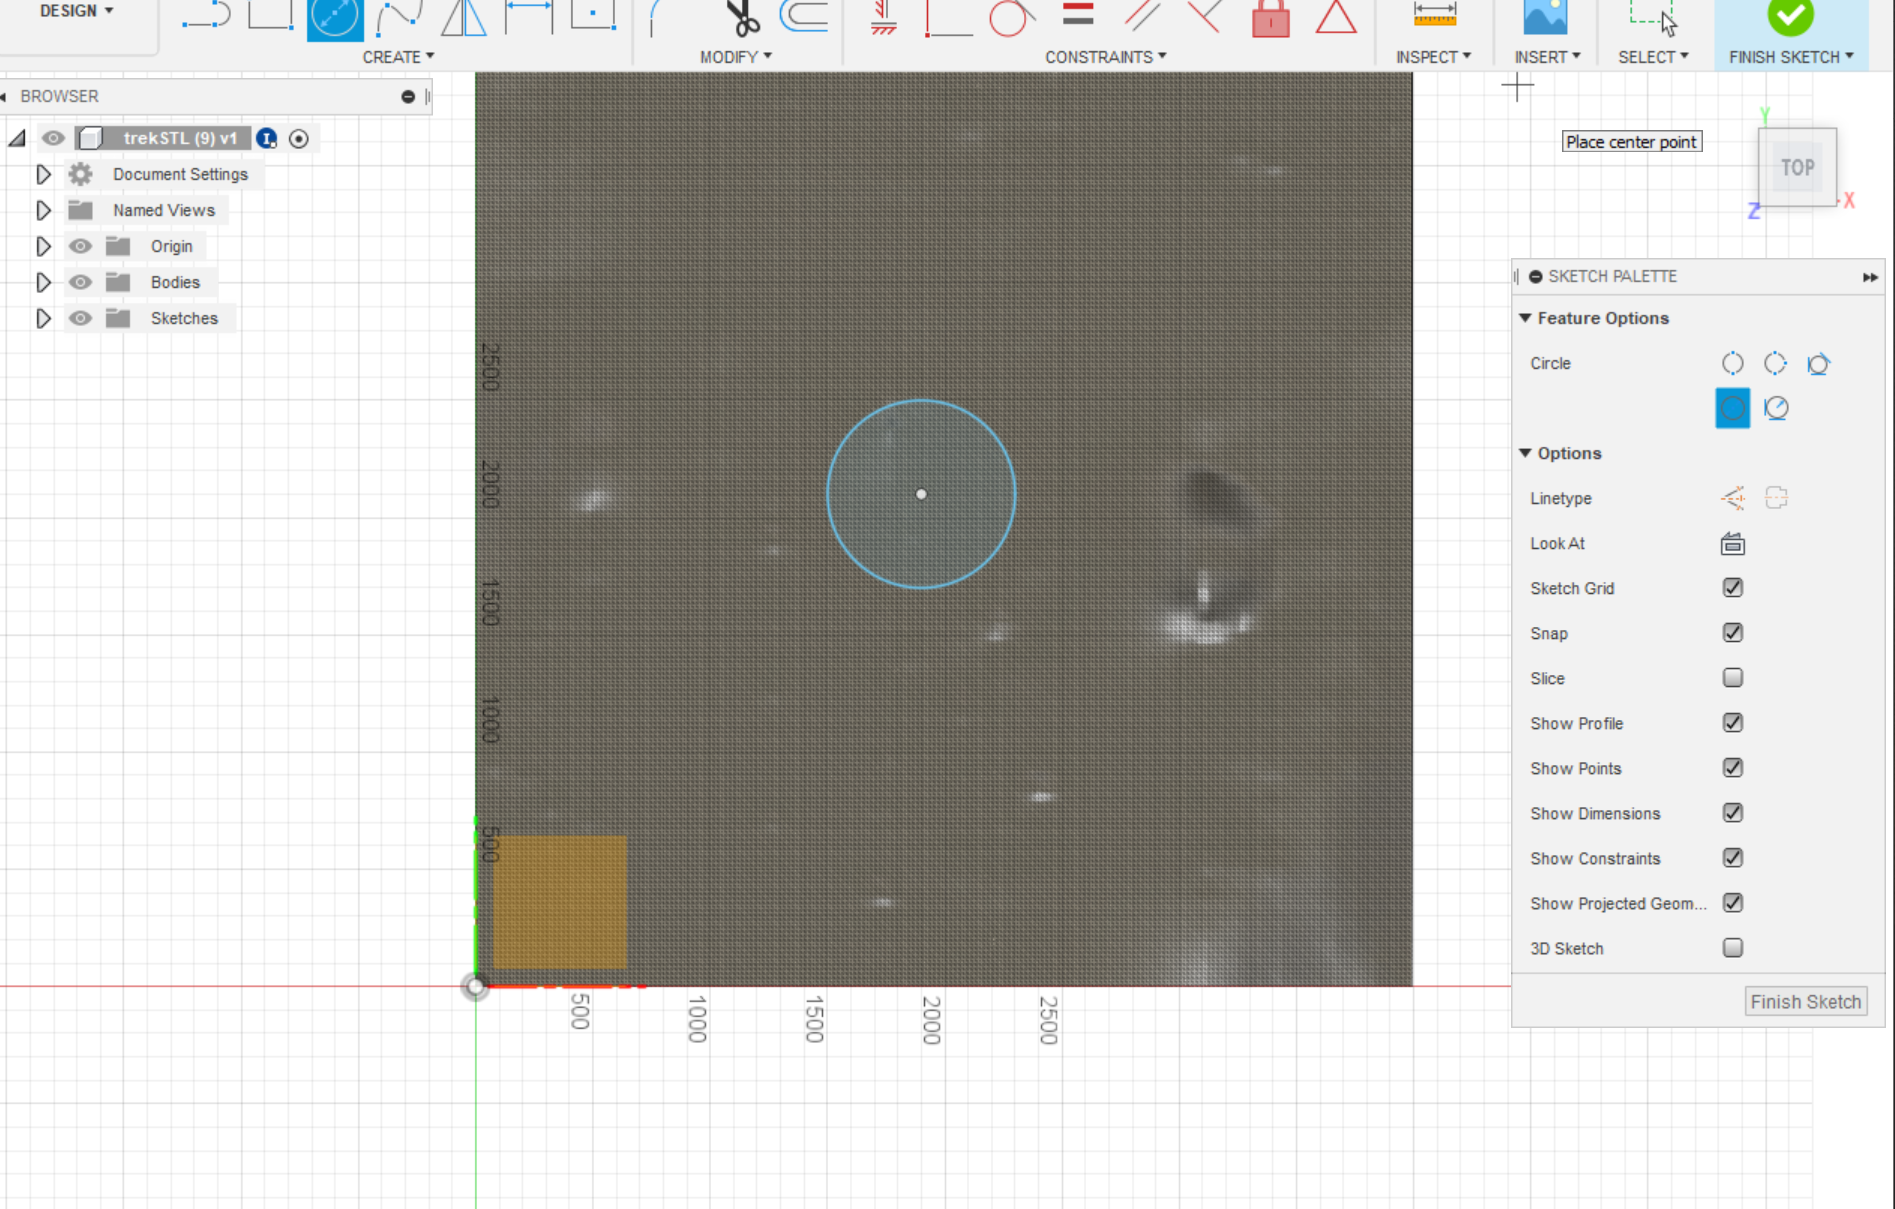Choose Center Diameter Circle in Sketch Palette

click(x=1733, y=408)
